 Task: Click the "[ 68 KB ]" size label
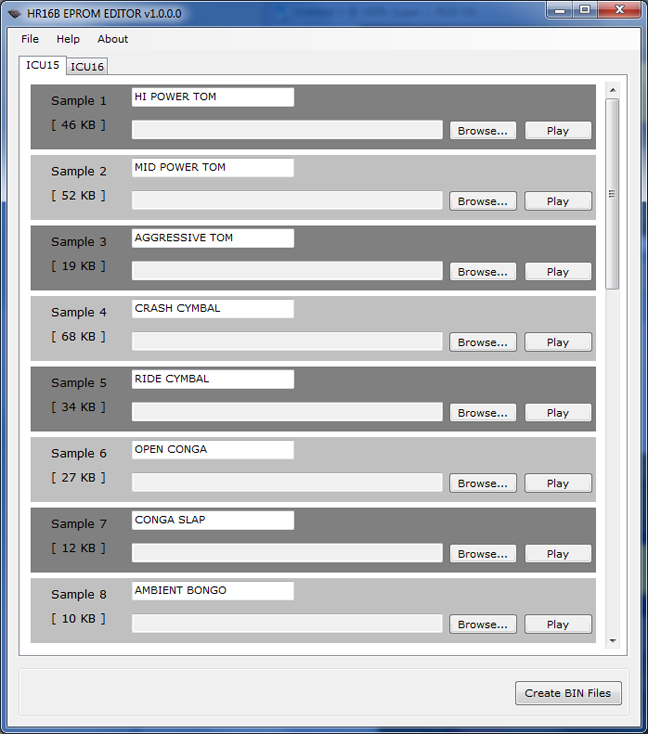[x=79, y=337]
